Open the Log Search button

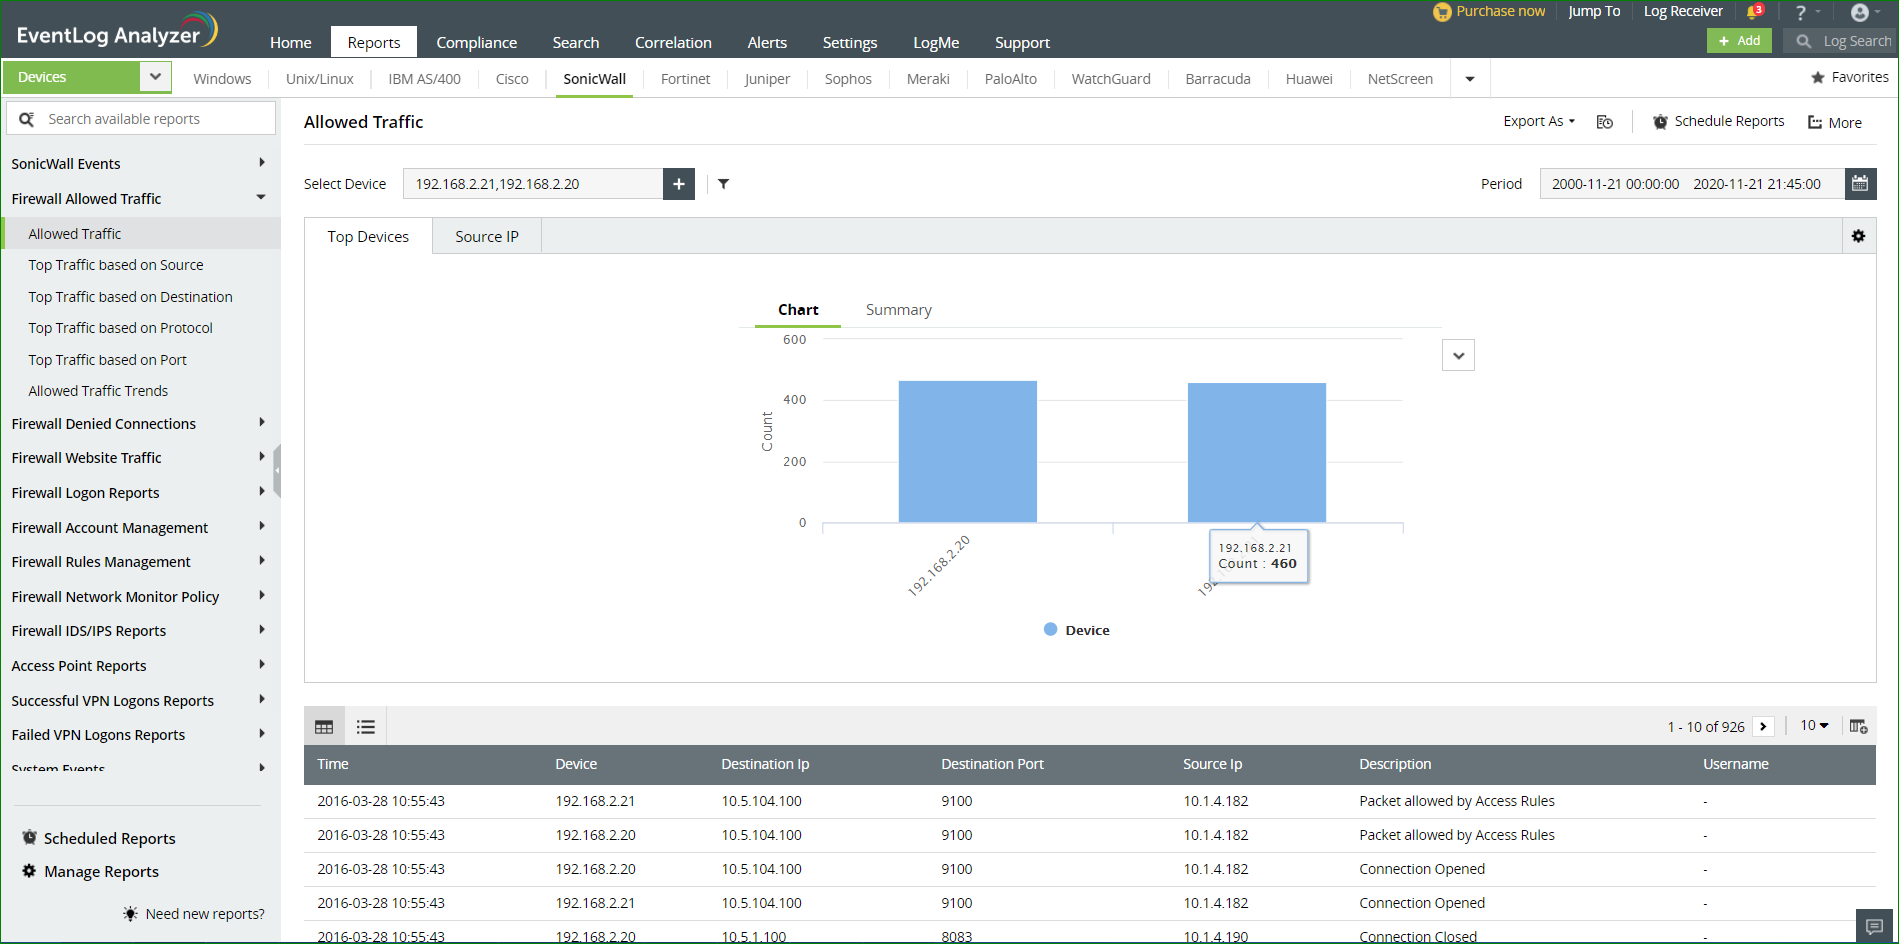point(1842,41)
